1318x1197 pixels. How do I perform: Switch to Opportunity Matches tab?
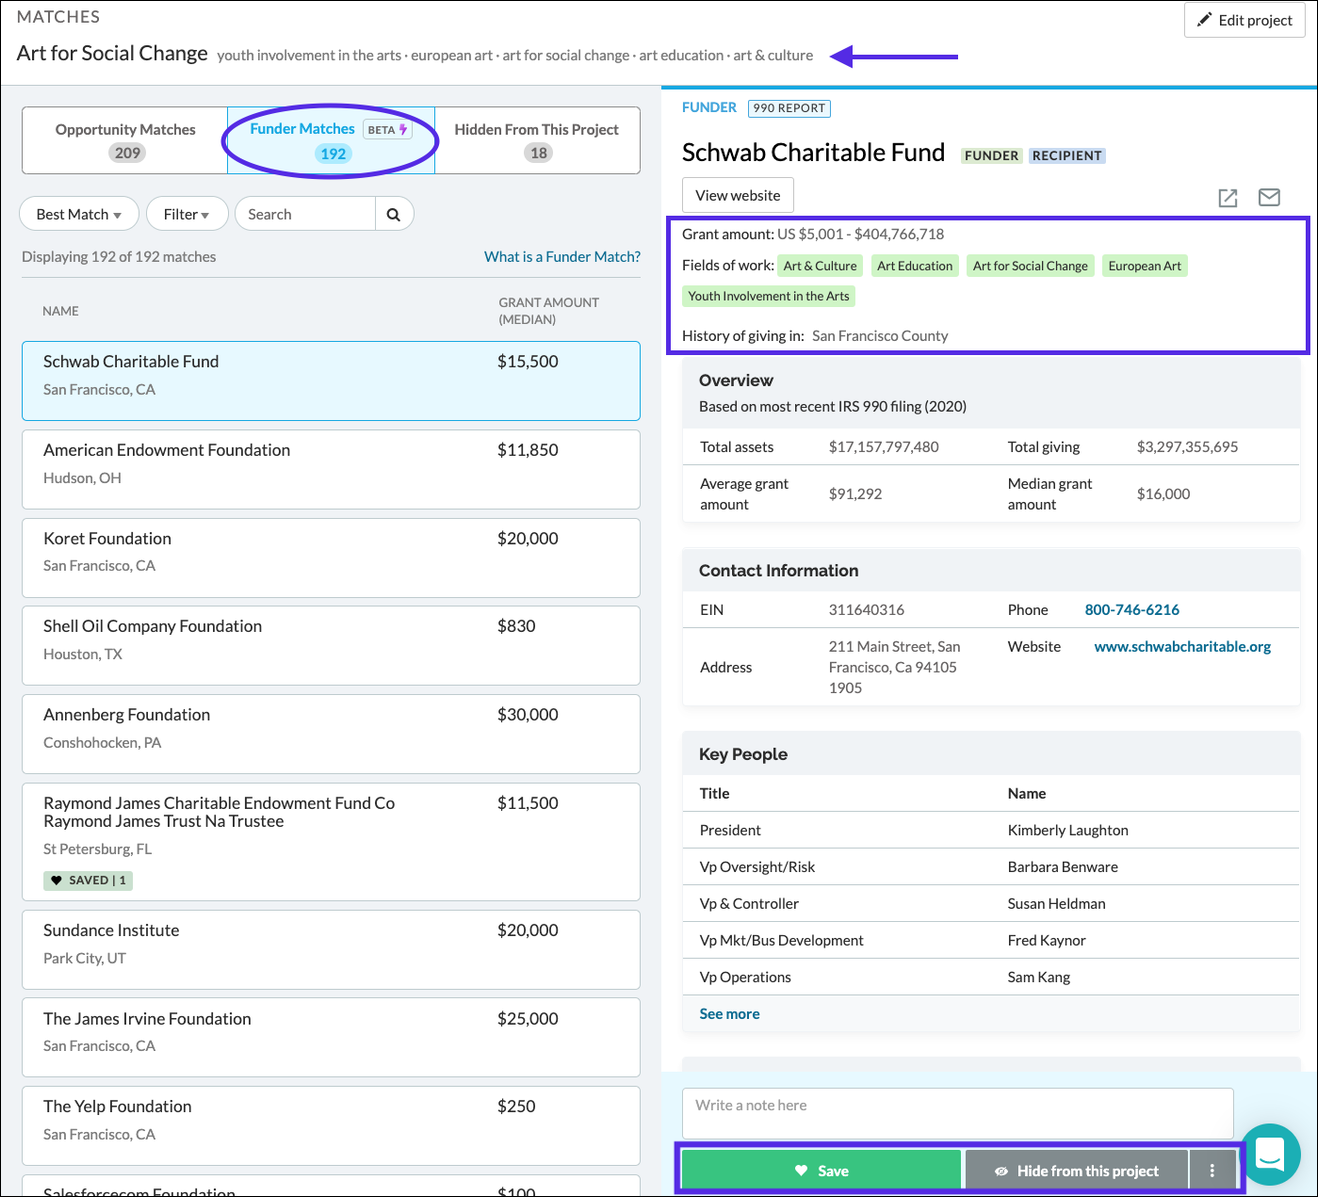point(126,140)
